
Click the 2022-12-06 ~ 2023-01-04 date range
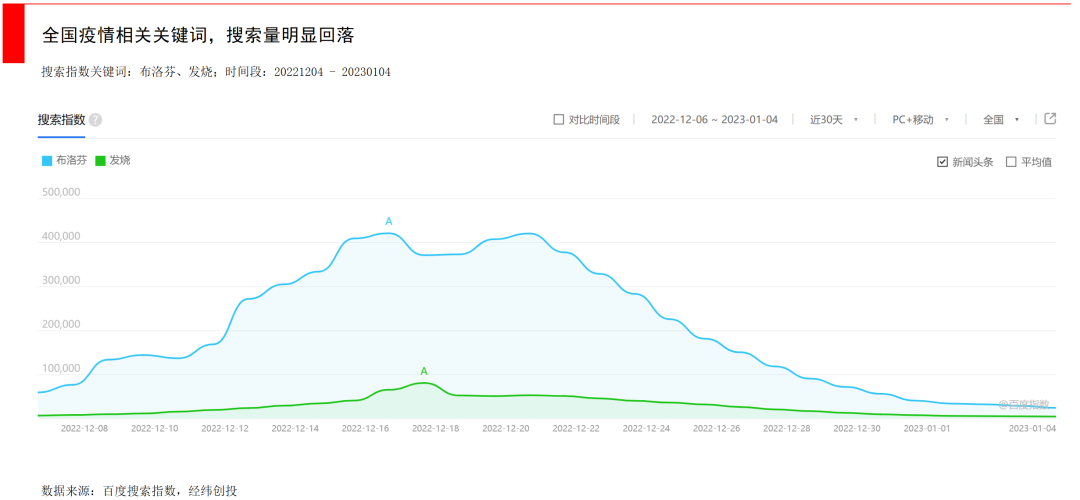[714, 120]
